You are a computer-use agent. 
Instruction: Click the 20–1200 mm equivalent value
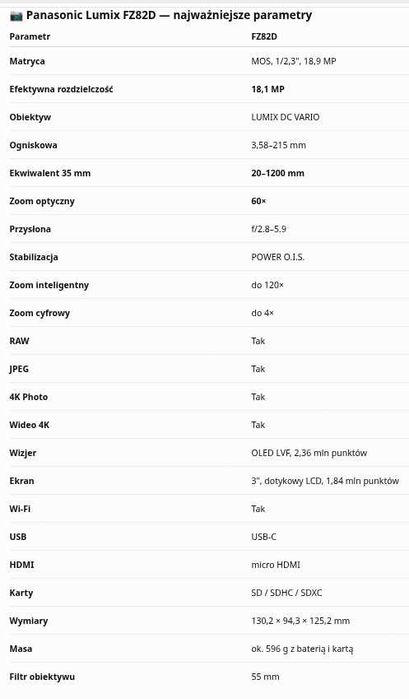click(277, 173)
